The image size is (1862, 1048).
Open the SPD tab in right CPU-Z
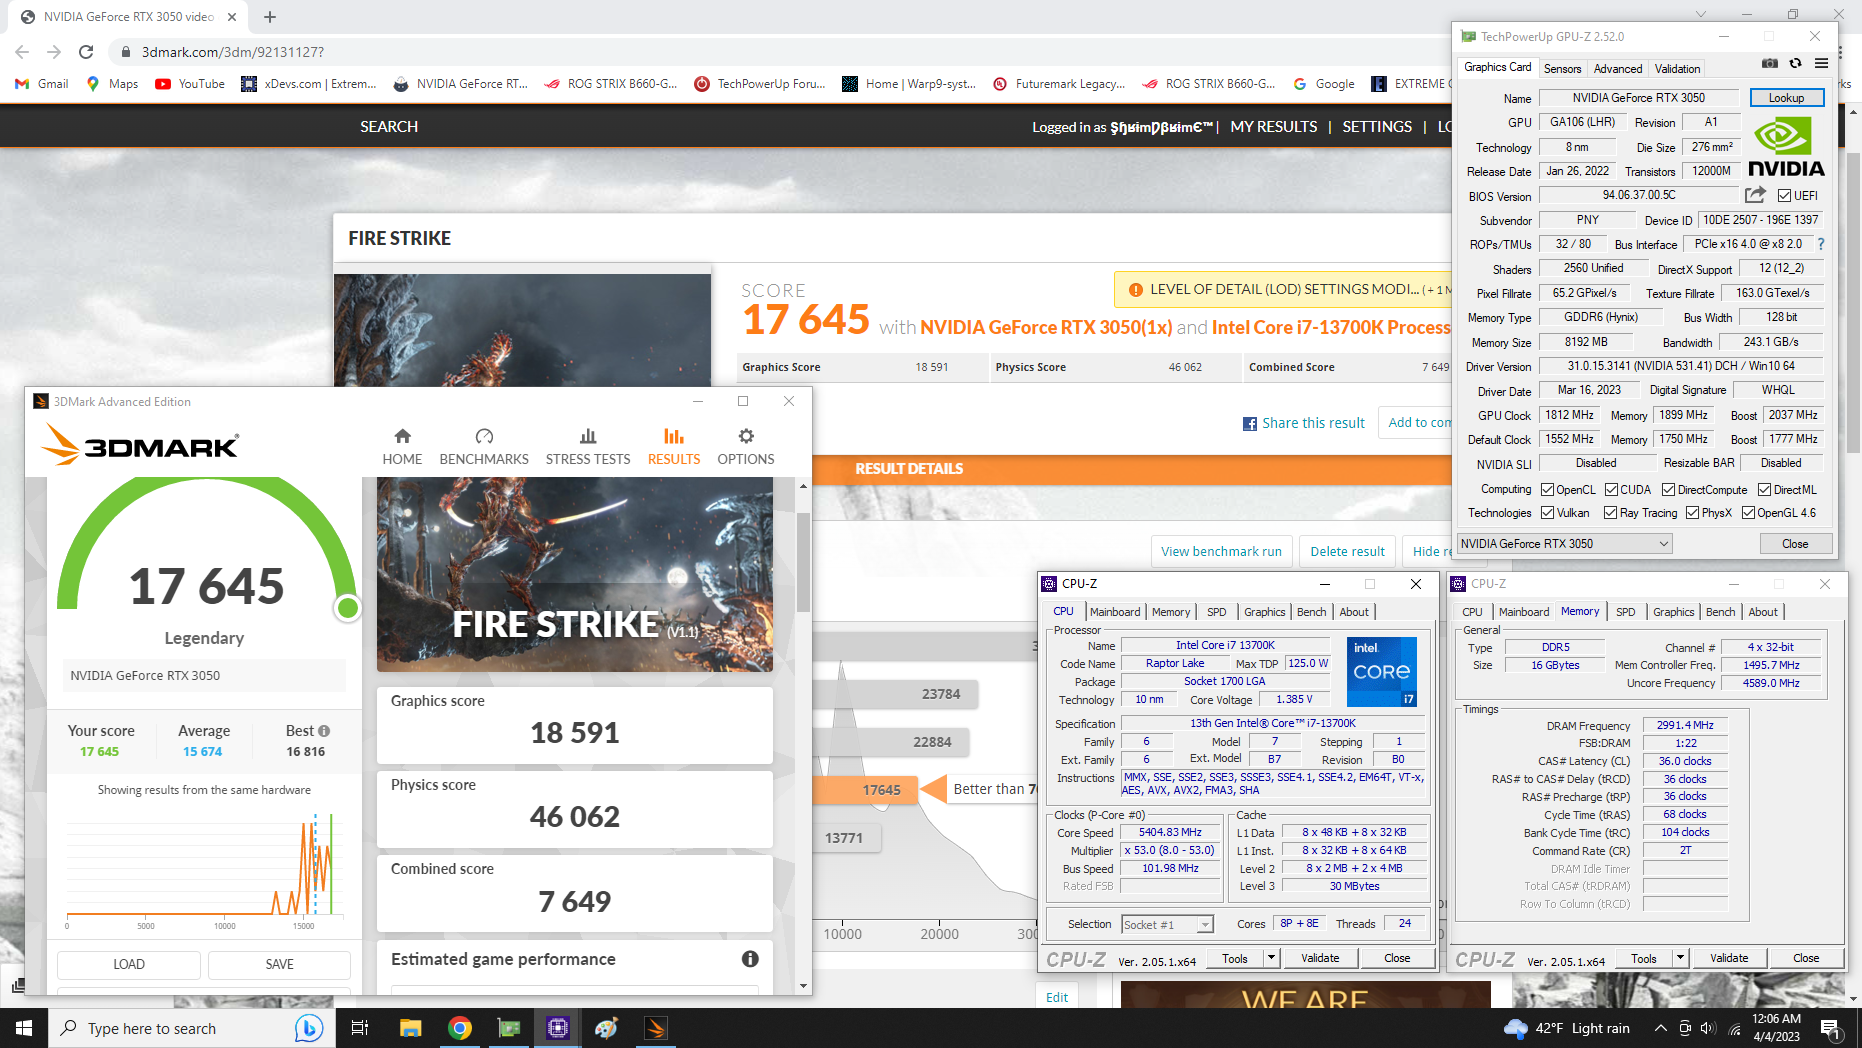click(1626, 612)
